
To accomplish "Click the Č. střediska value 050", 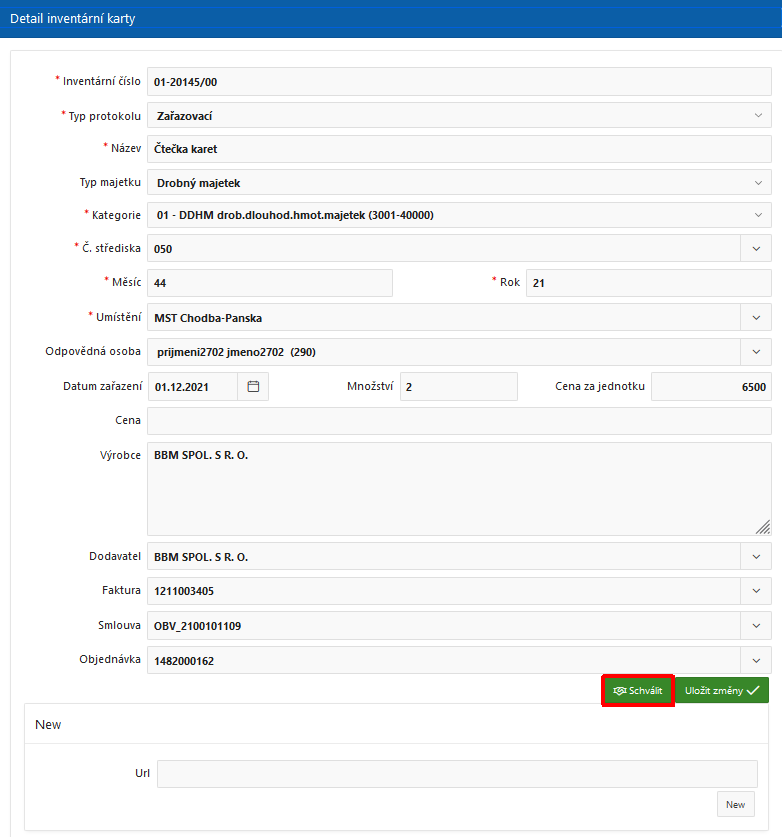I will [163, 249].
